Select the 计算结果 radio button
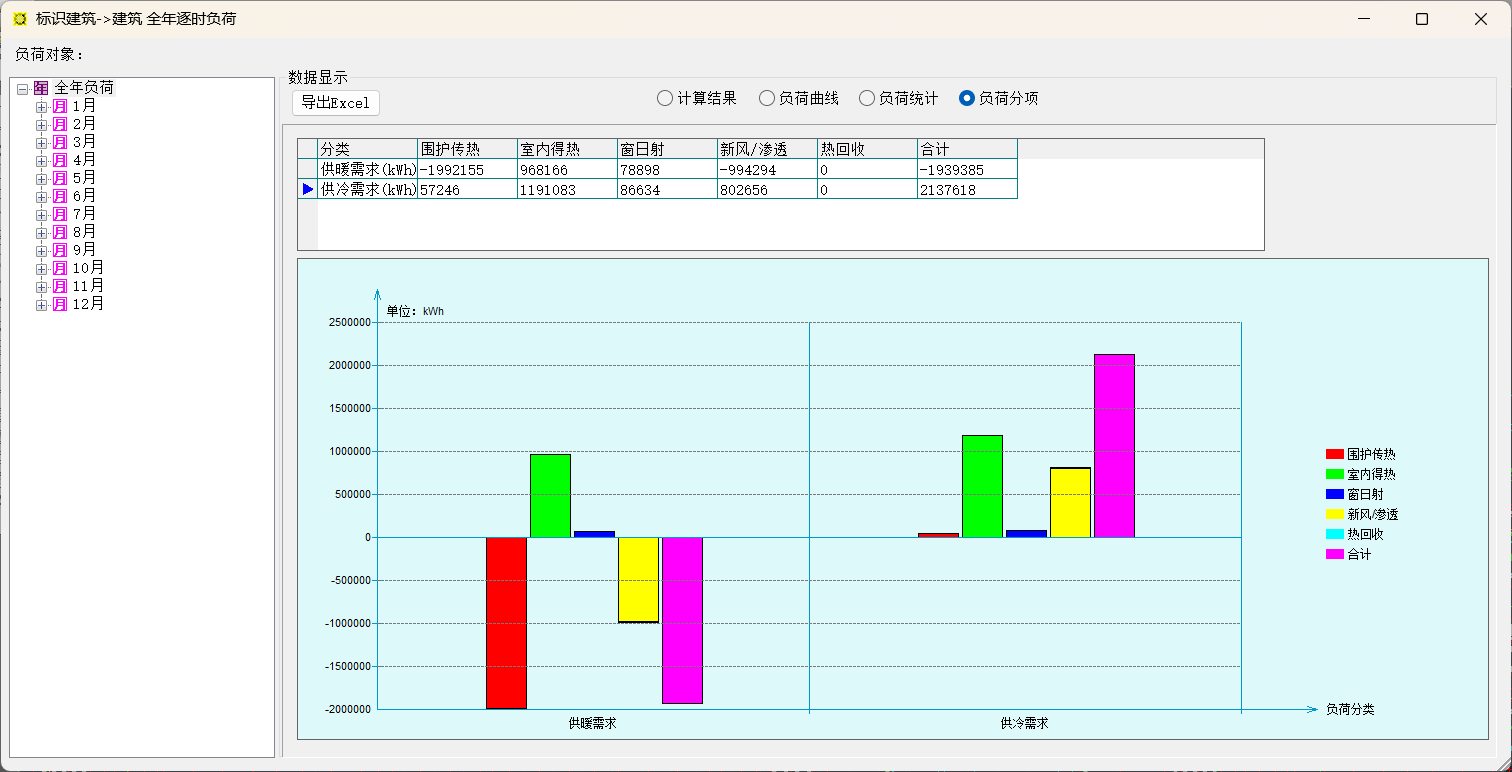1512x772 pixels. coord(665,98)
